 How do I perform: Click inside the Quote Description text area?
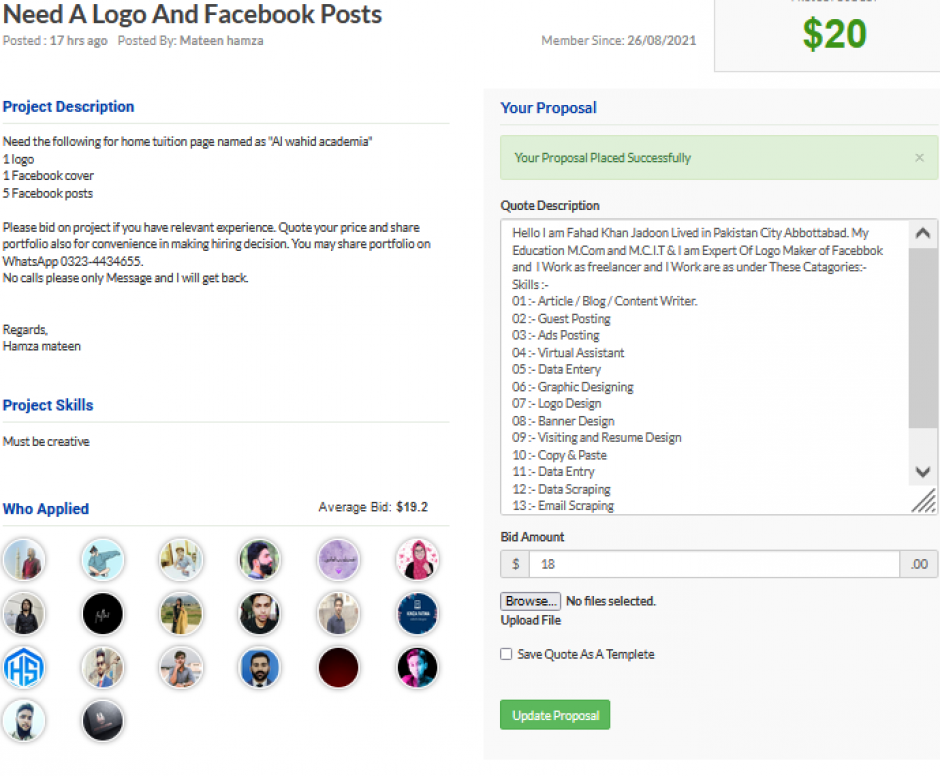pyautogui.click(x=700, y=360)
